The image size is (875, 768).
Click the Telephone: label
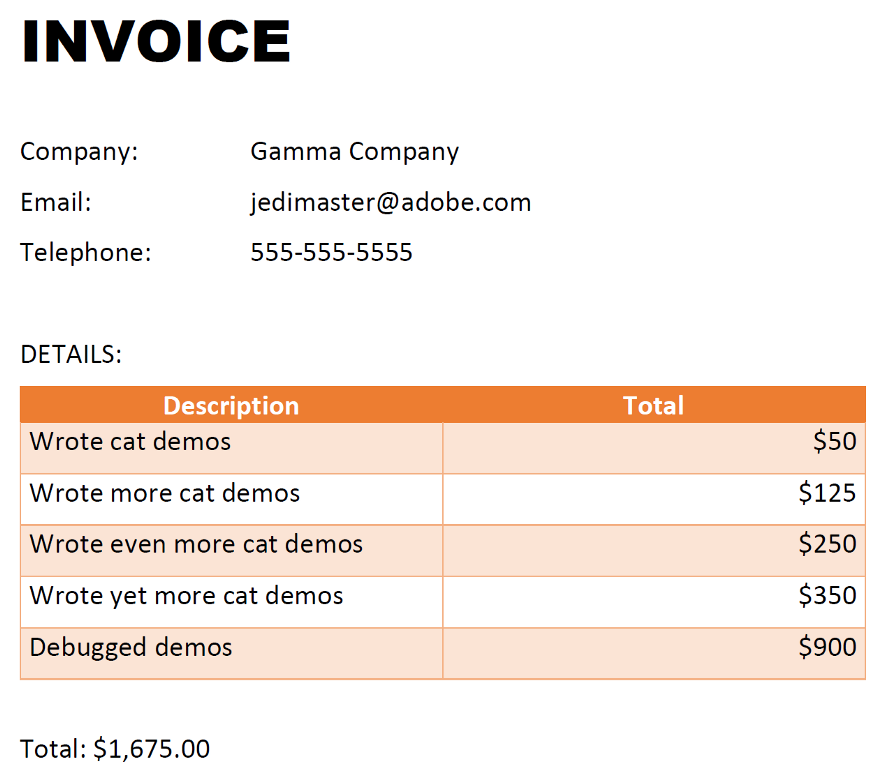pos(86,252)
